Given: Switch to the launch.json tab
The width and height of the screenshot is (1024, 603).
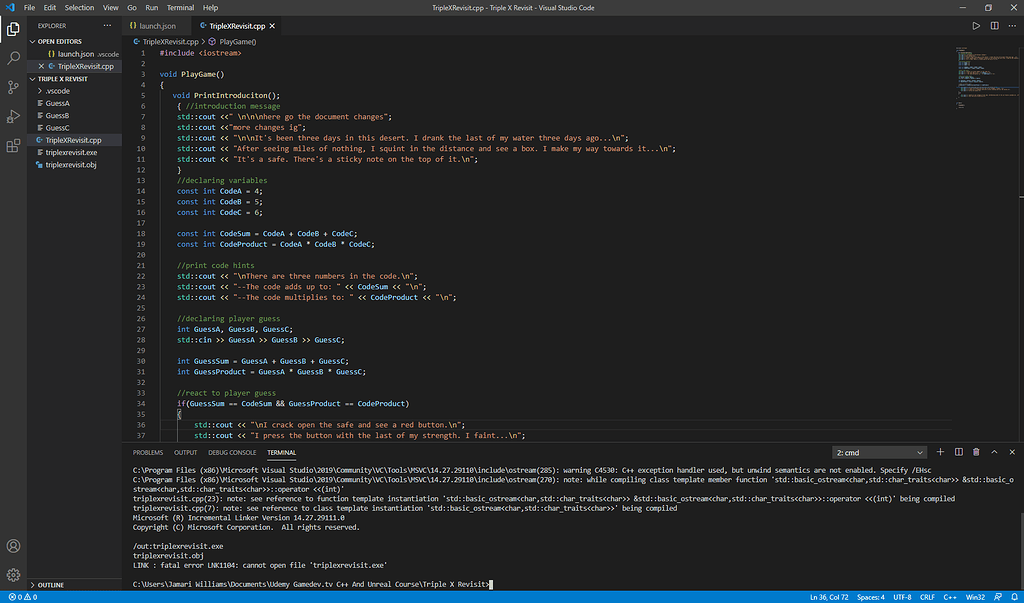Looking at the screenshot, I should coord(152,26).
